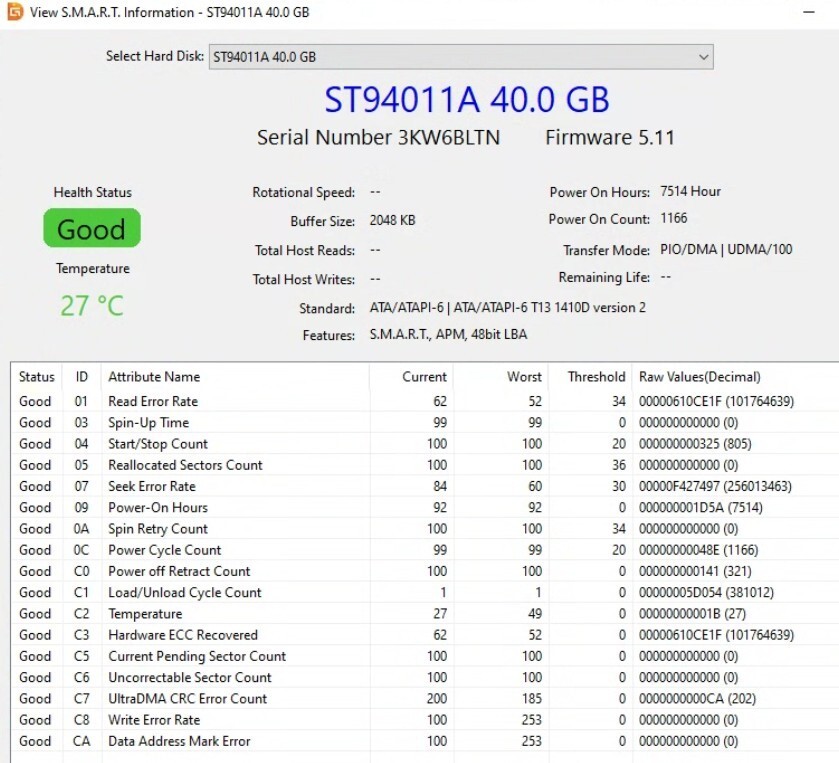Select the Spin-Up Time row
This screenshot has height=763, width=839.
click(x=425, y=423)
